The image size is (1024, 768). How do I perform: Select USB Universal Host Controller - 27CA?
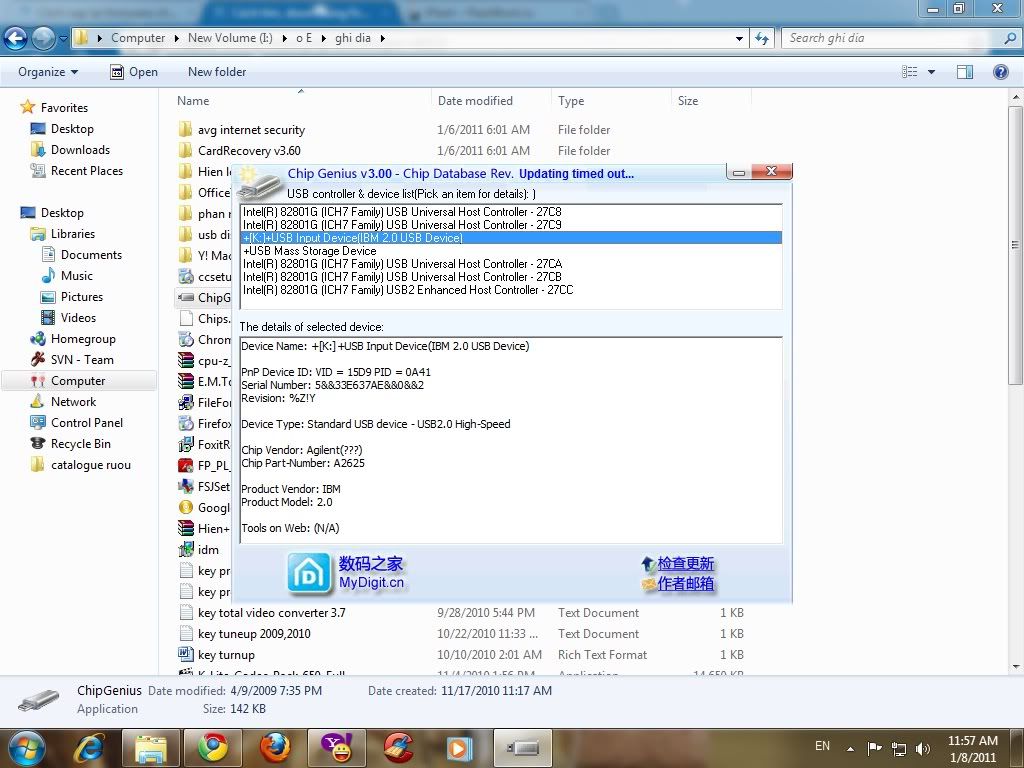pos(511,264)
